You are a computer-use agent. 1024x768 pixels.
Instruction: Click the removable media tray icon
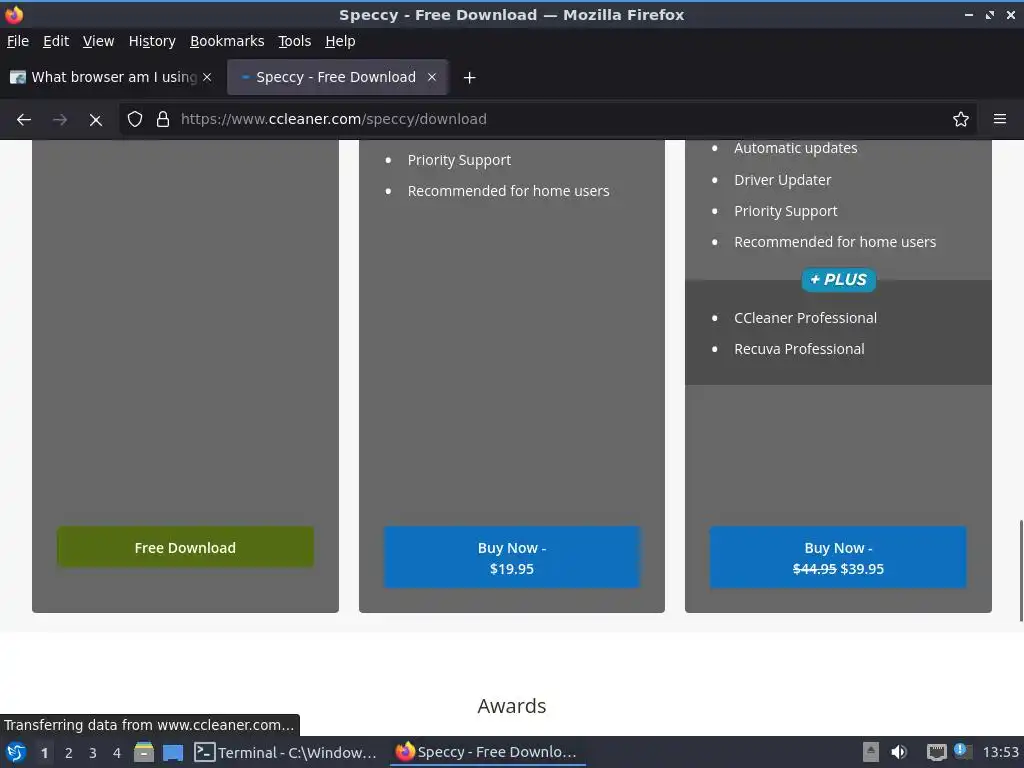point(871,752)
